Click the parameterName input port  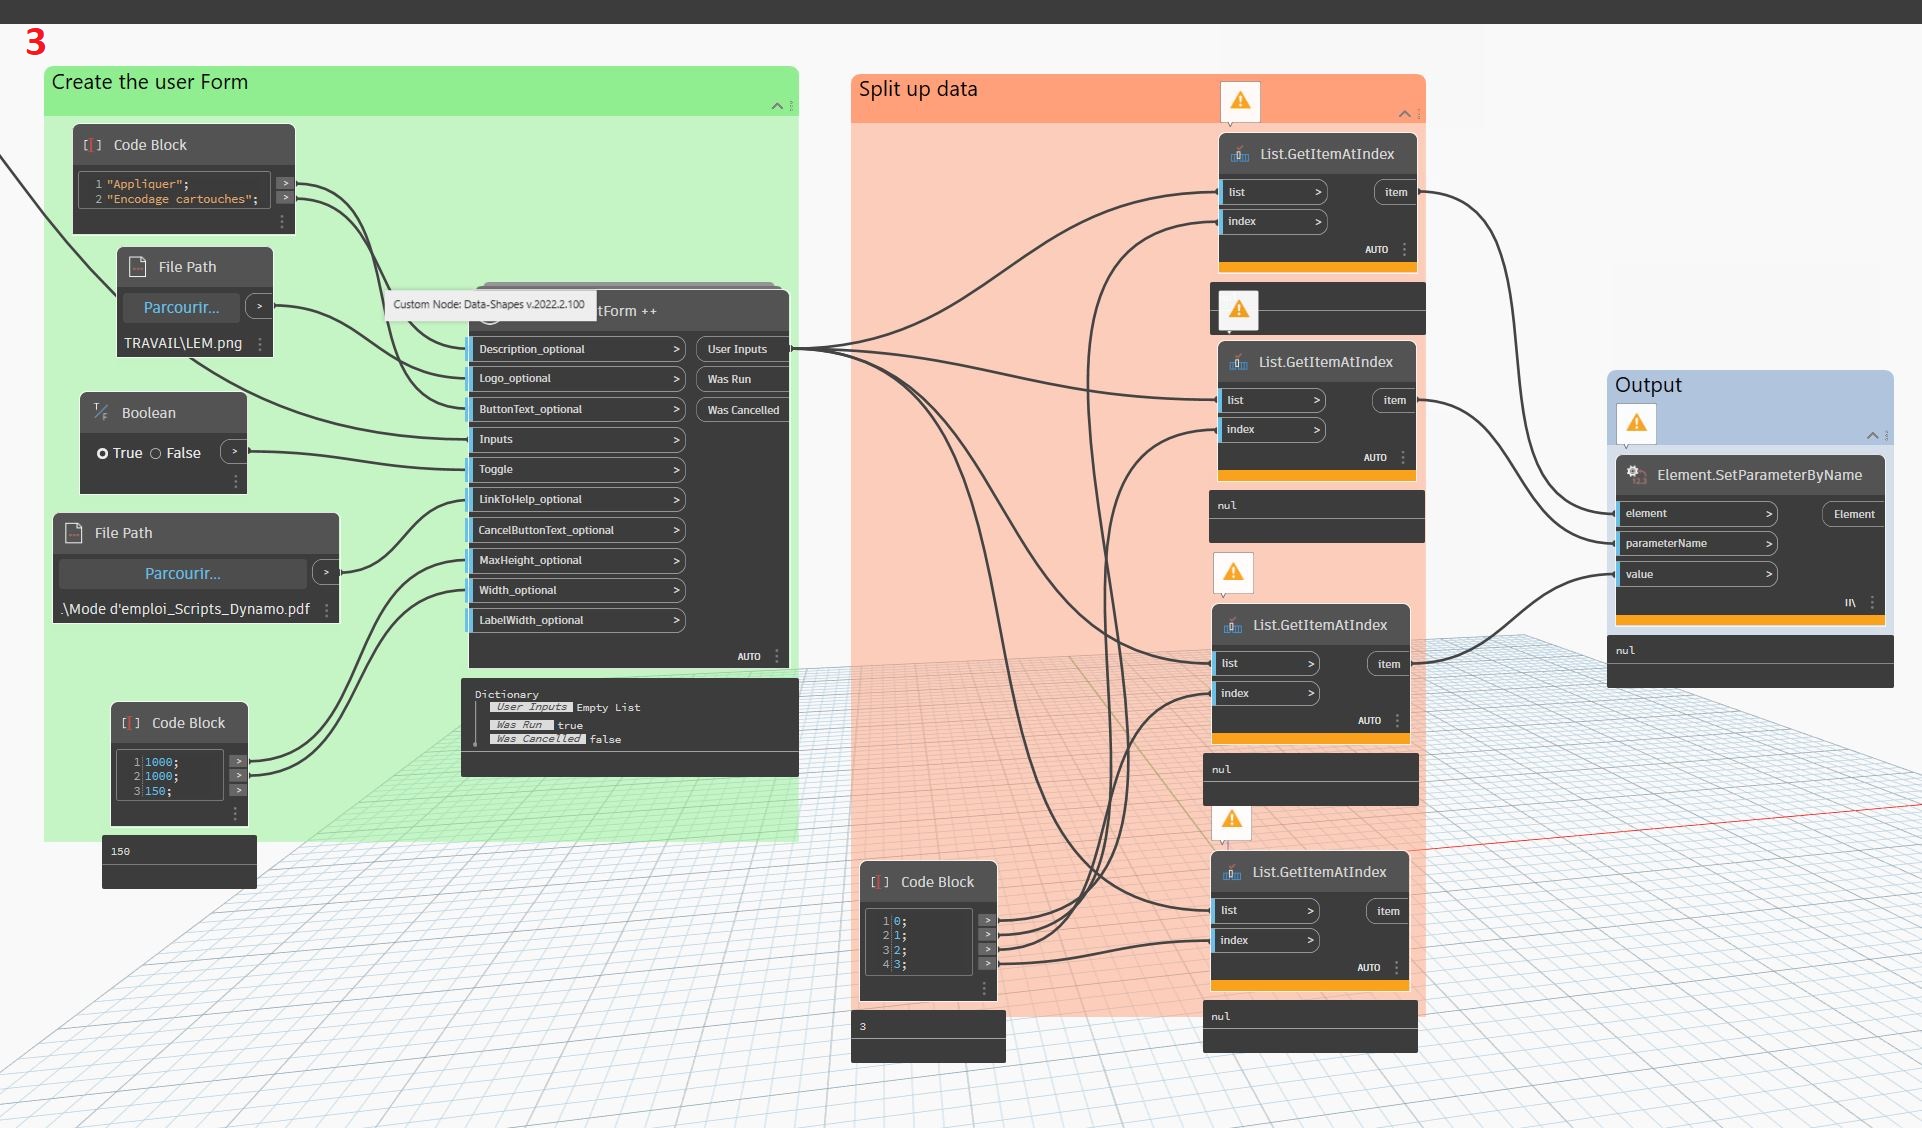pyautogui.click(x=1696, y=543)
